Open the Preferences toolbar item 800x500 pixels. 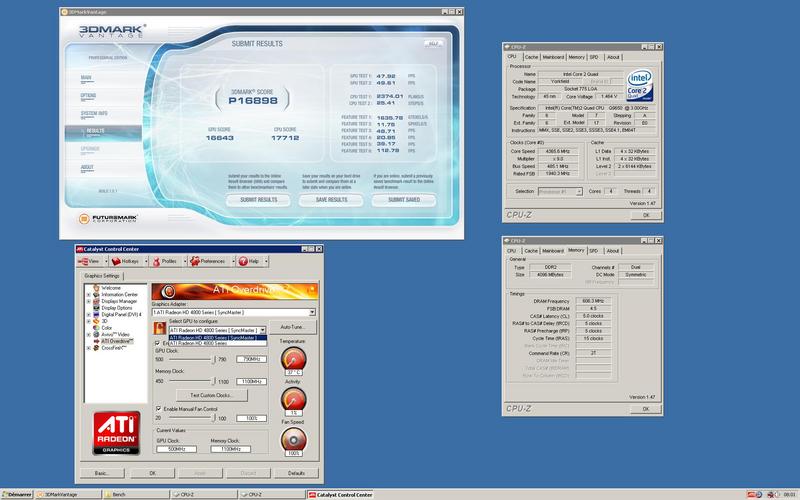coord(208,261)
